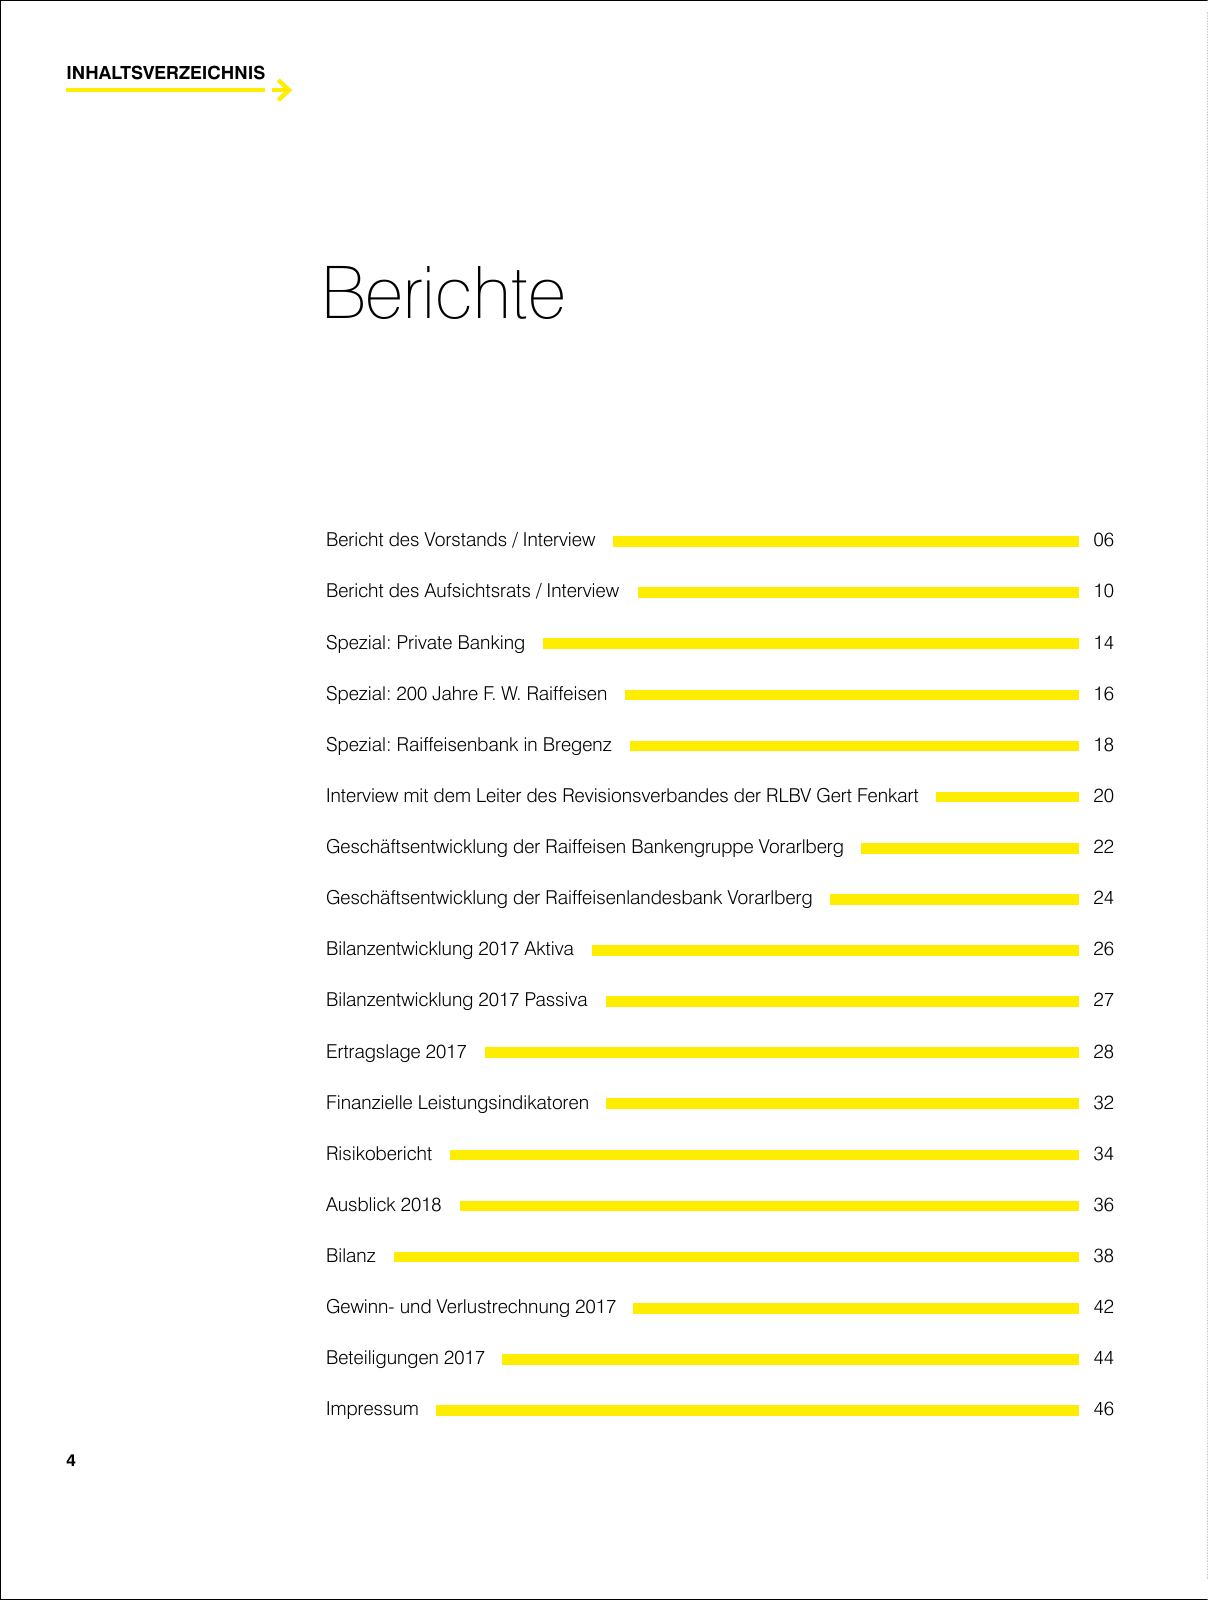
Task: Open Bilanzentwicklung 2017 Passiva
Action: click(456, 1000)
